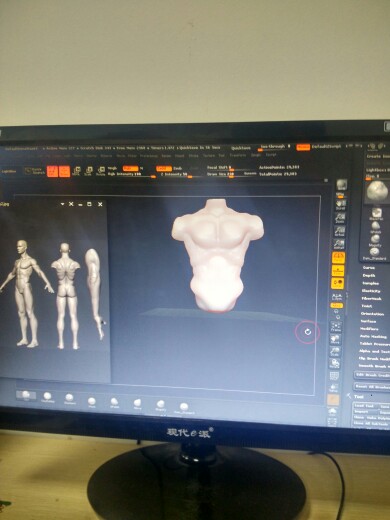Image resolution: width=390 pixels, height=520 pixels.
Task: Click the Transp icon in right shelf
Action: 333,388
